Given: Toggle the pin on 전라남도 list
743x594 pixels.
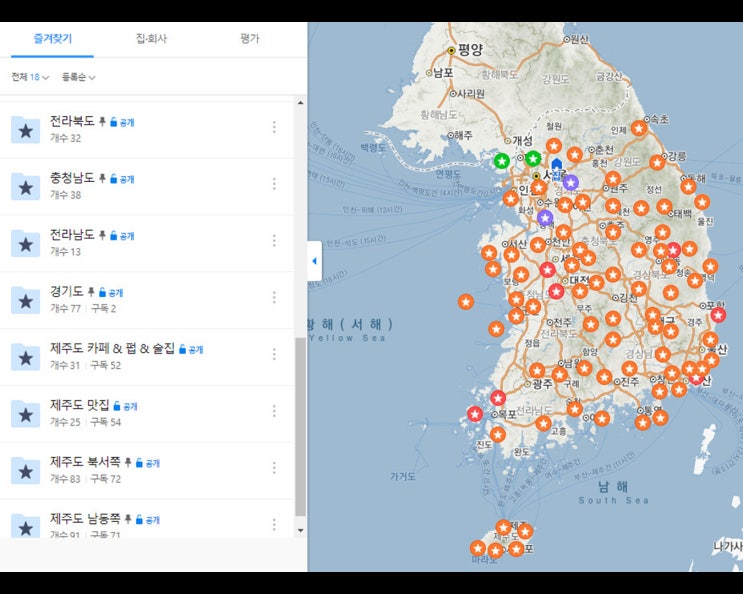Looking at the screenshot, I should (x=102, y=235).
